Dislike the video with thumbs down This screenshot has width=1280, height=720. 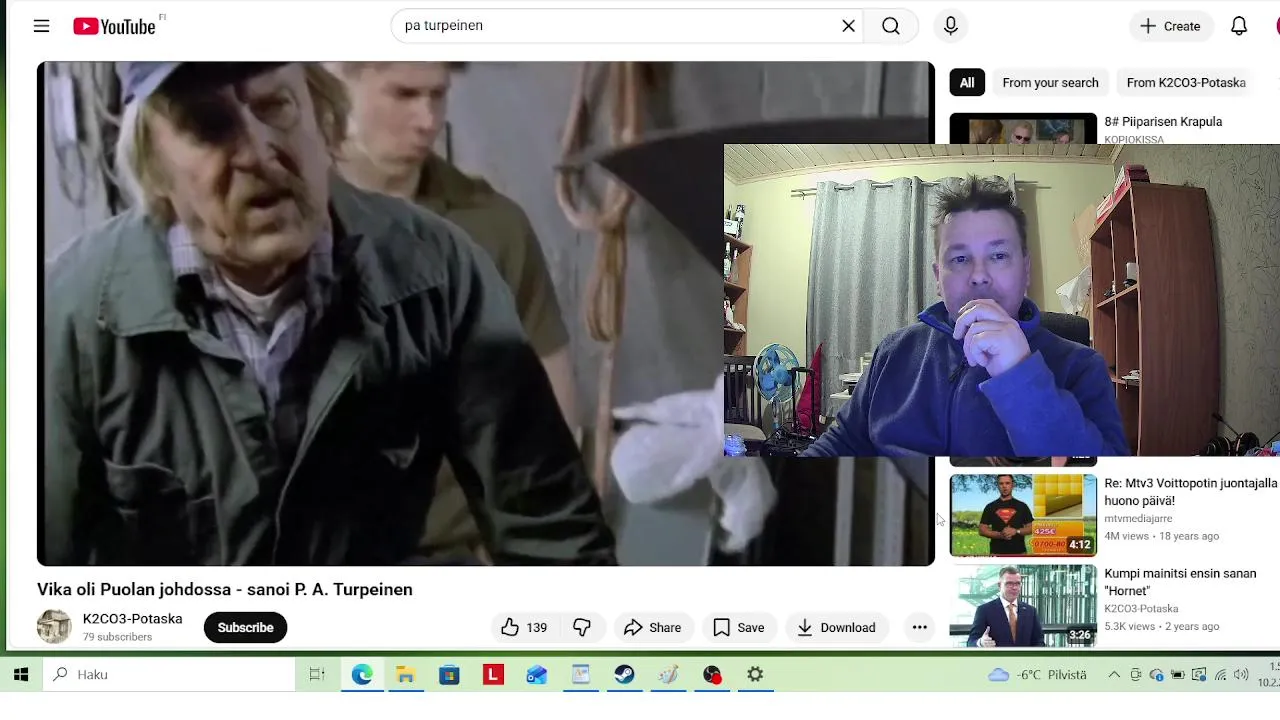point(582,628)
